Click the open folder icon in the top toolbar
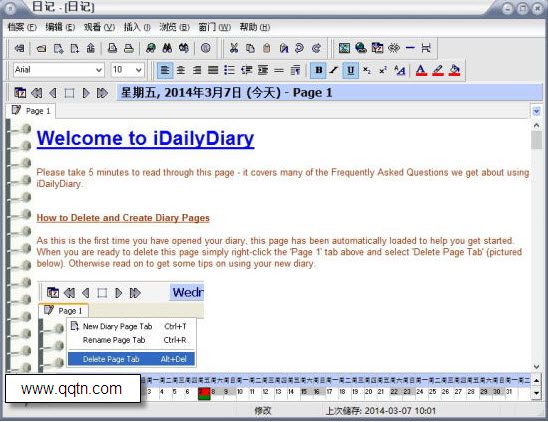This screenshot has height=422, width=548. tap(41, 48)
